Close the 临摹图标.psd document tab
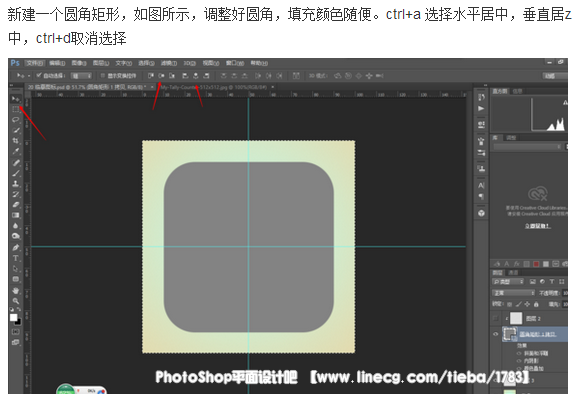 point(152,87)
